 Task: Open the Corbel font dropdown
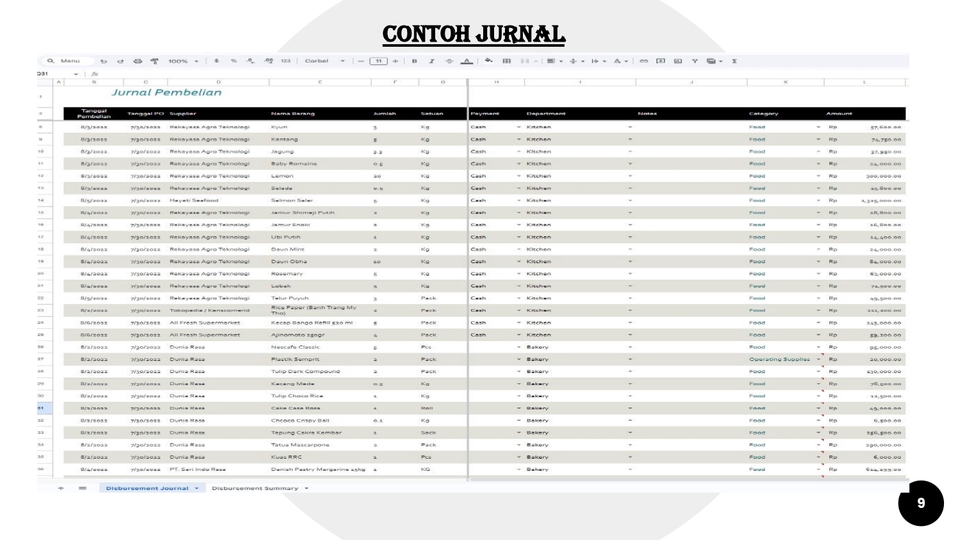pos(324,61)
